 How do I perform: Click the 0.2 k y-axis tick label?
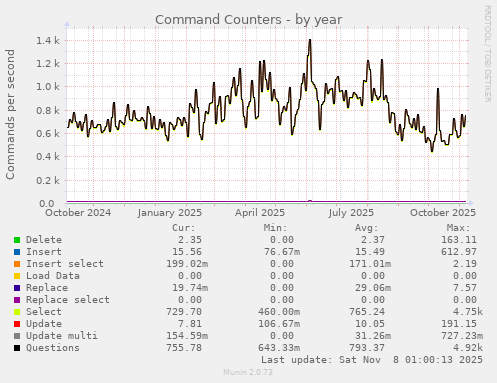click(48, 180)
